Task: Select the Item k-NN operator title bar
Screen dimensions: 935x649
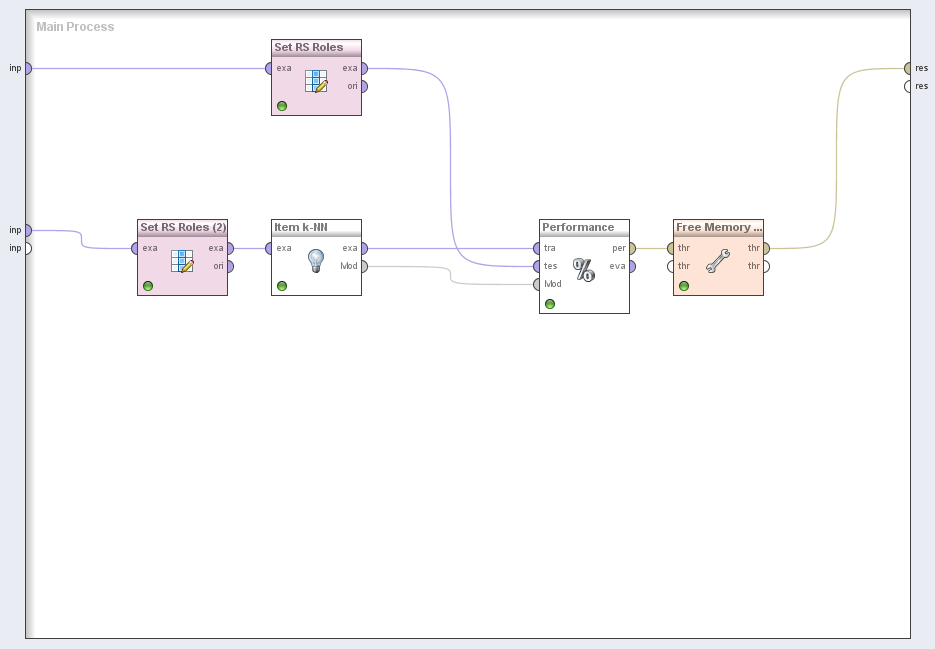Action: [301, 227]
